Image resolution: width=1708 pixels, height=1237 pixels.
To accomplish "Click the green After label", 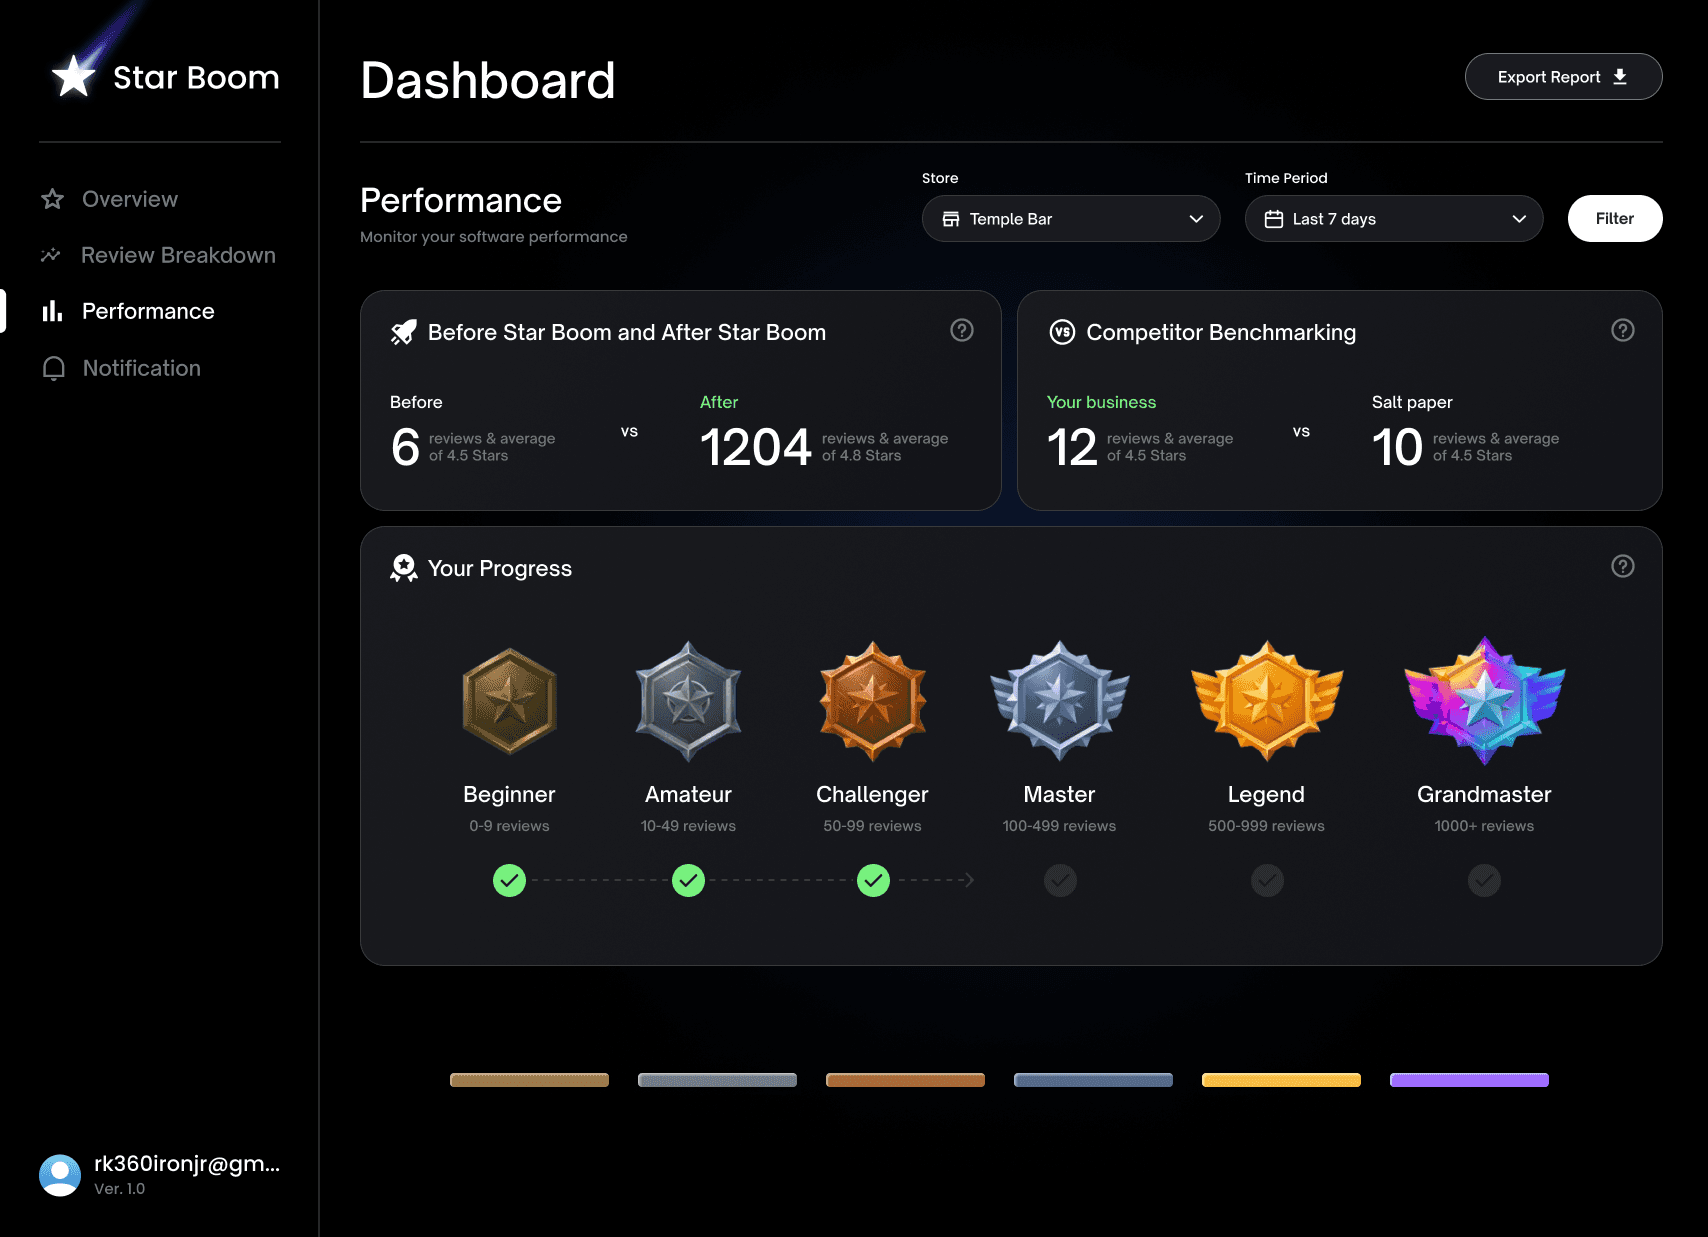I will [x=719, y=402].
